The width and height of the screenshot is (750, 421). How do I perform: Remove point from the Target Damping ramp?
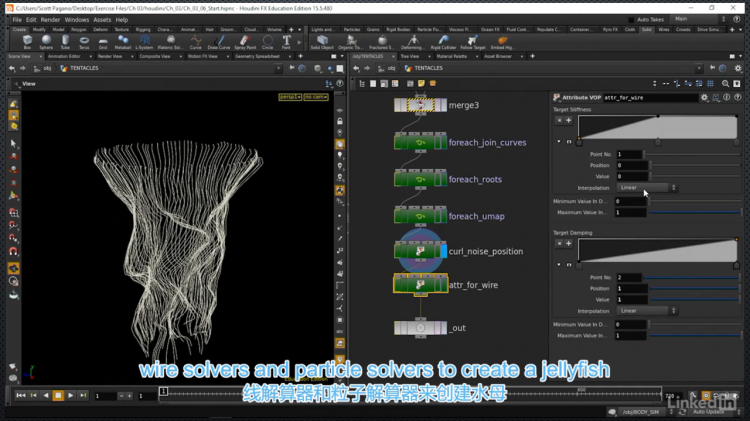[559, 244]
